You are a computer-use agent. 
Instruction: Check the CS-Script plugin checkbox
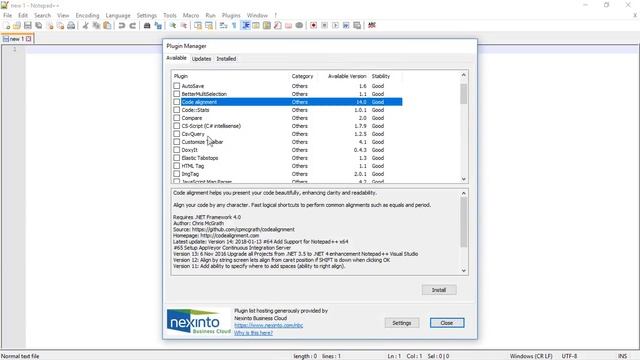176,126
